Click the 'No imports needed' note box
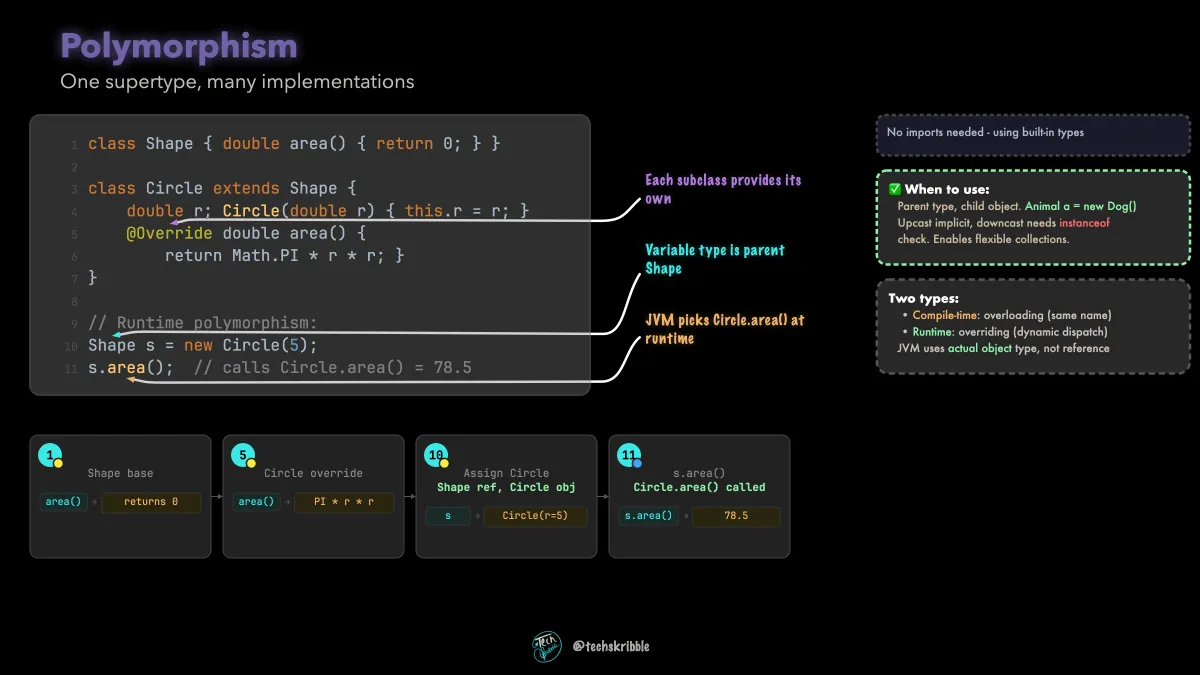The image size is (1200, 675). click(1033, 133)
